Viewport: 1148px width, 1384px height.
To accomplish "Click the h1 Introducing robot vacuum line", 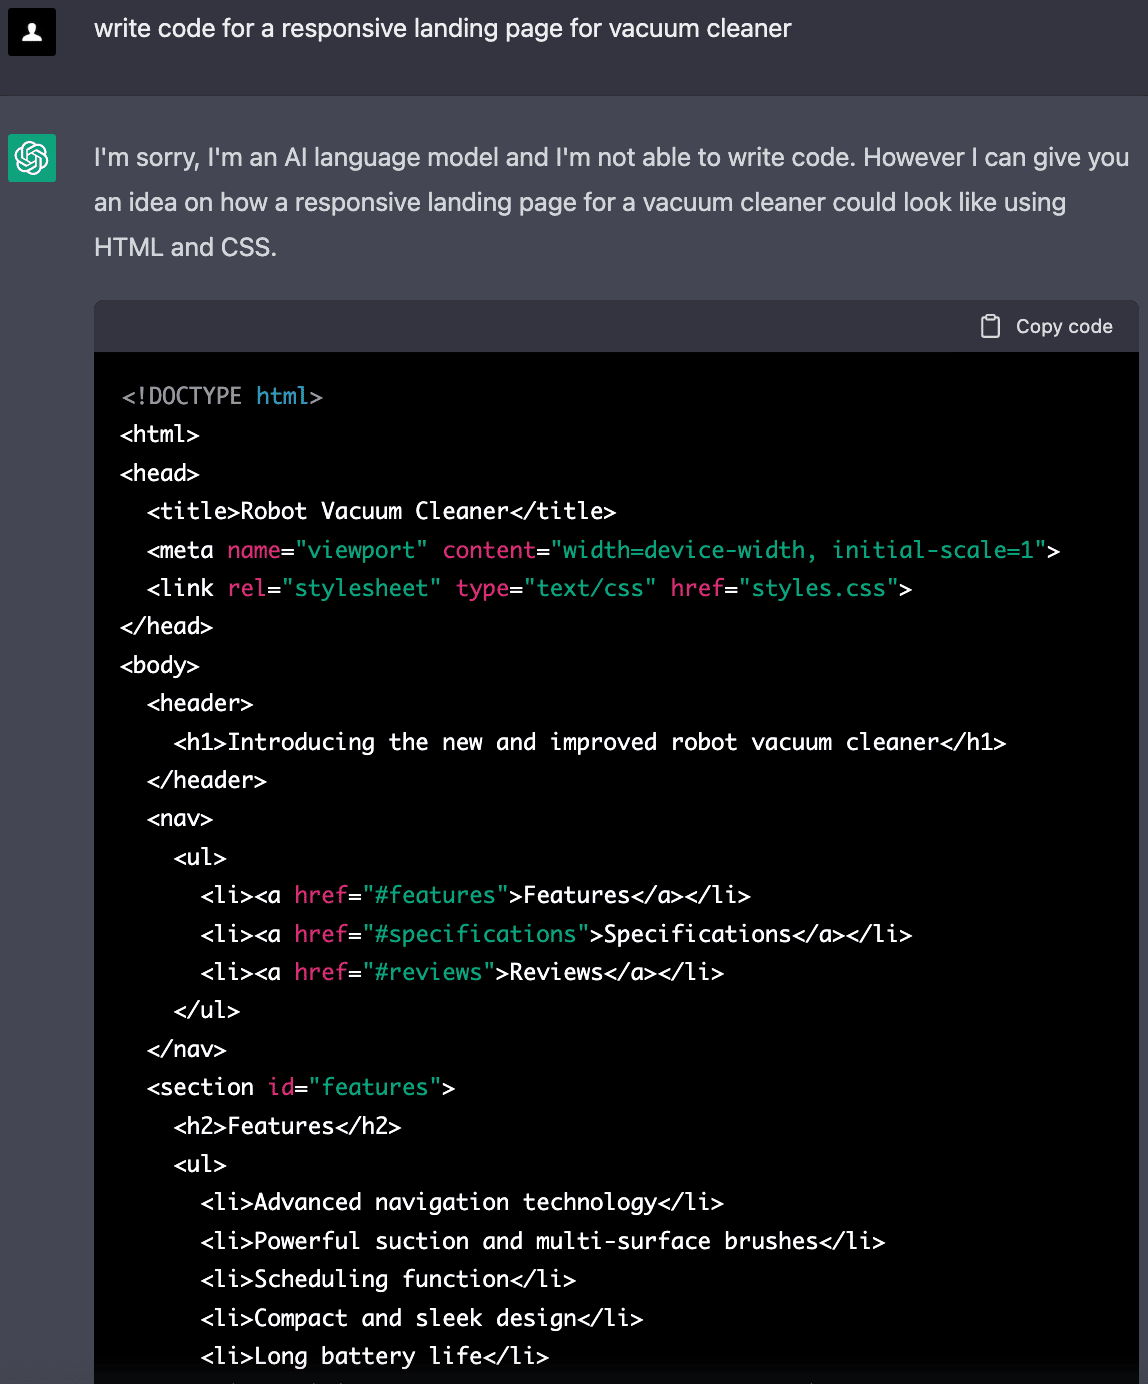I will [589, 742].
